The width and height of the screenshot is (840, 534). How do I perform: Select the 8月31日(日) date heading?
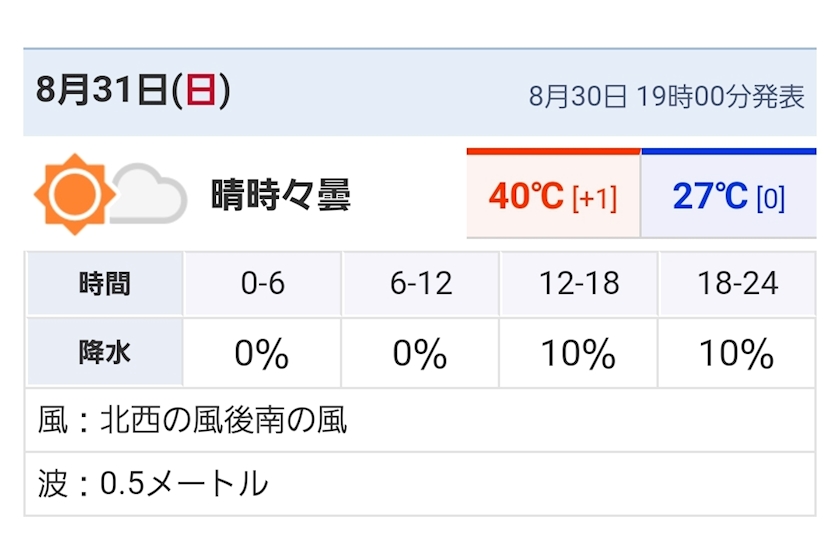tap(134, 91)
